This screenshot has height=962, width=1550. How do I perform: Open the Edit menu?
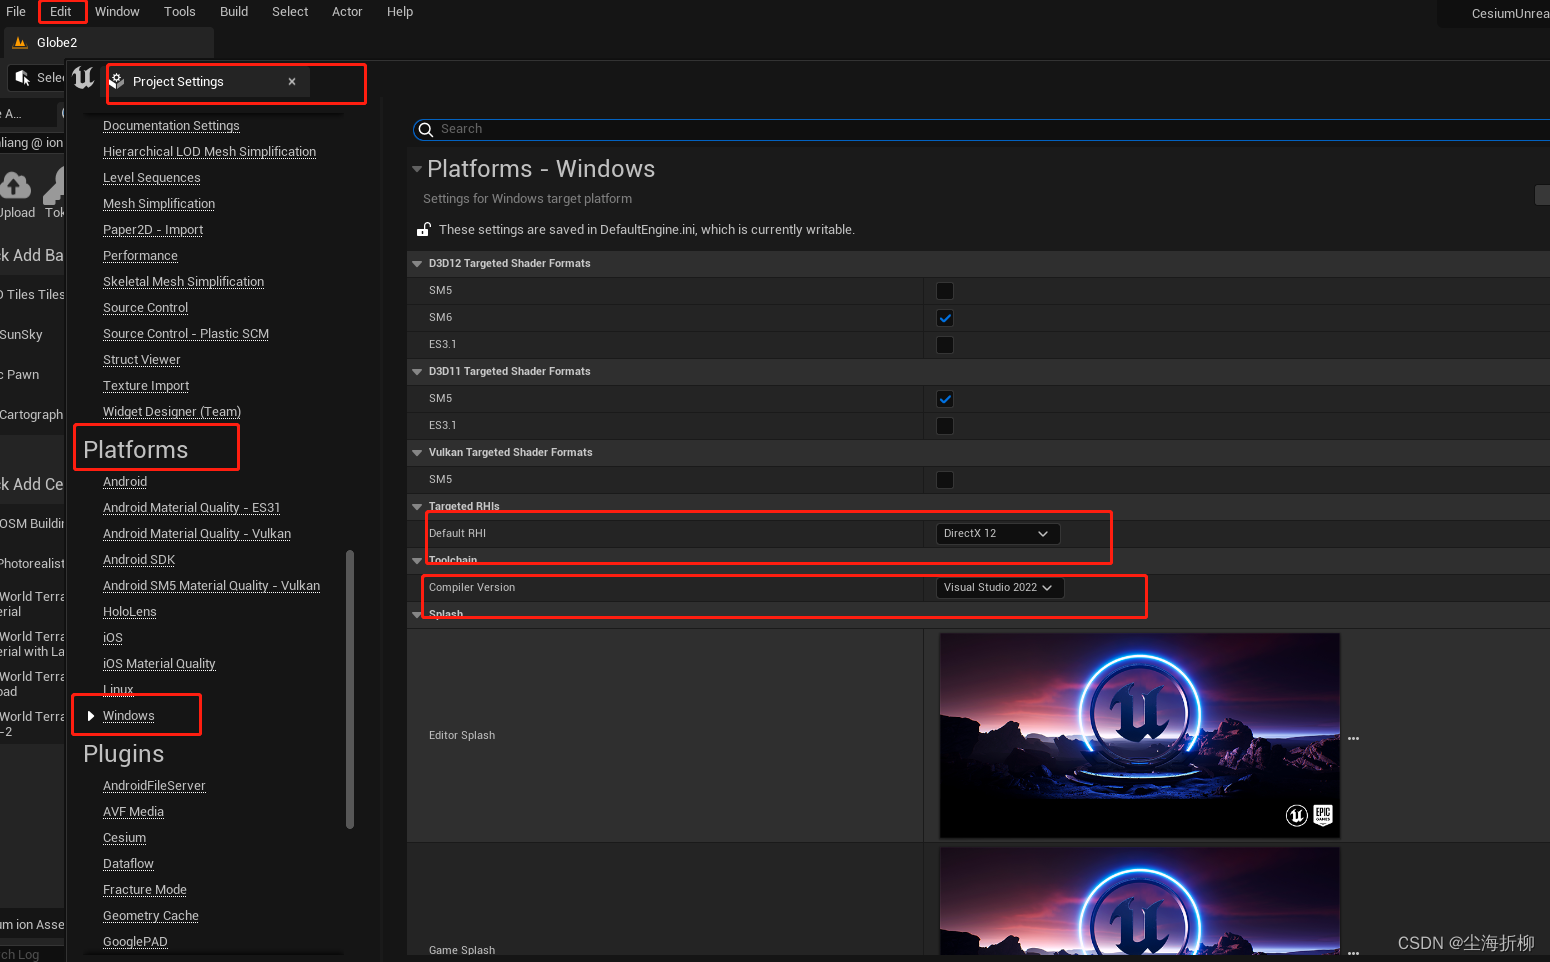[x=61, y=12]
